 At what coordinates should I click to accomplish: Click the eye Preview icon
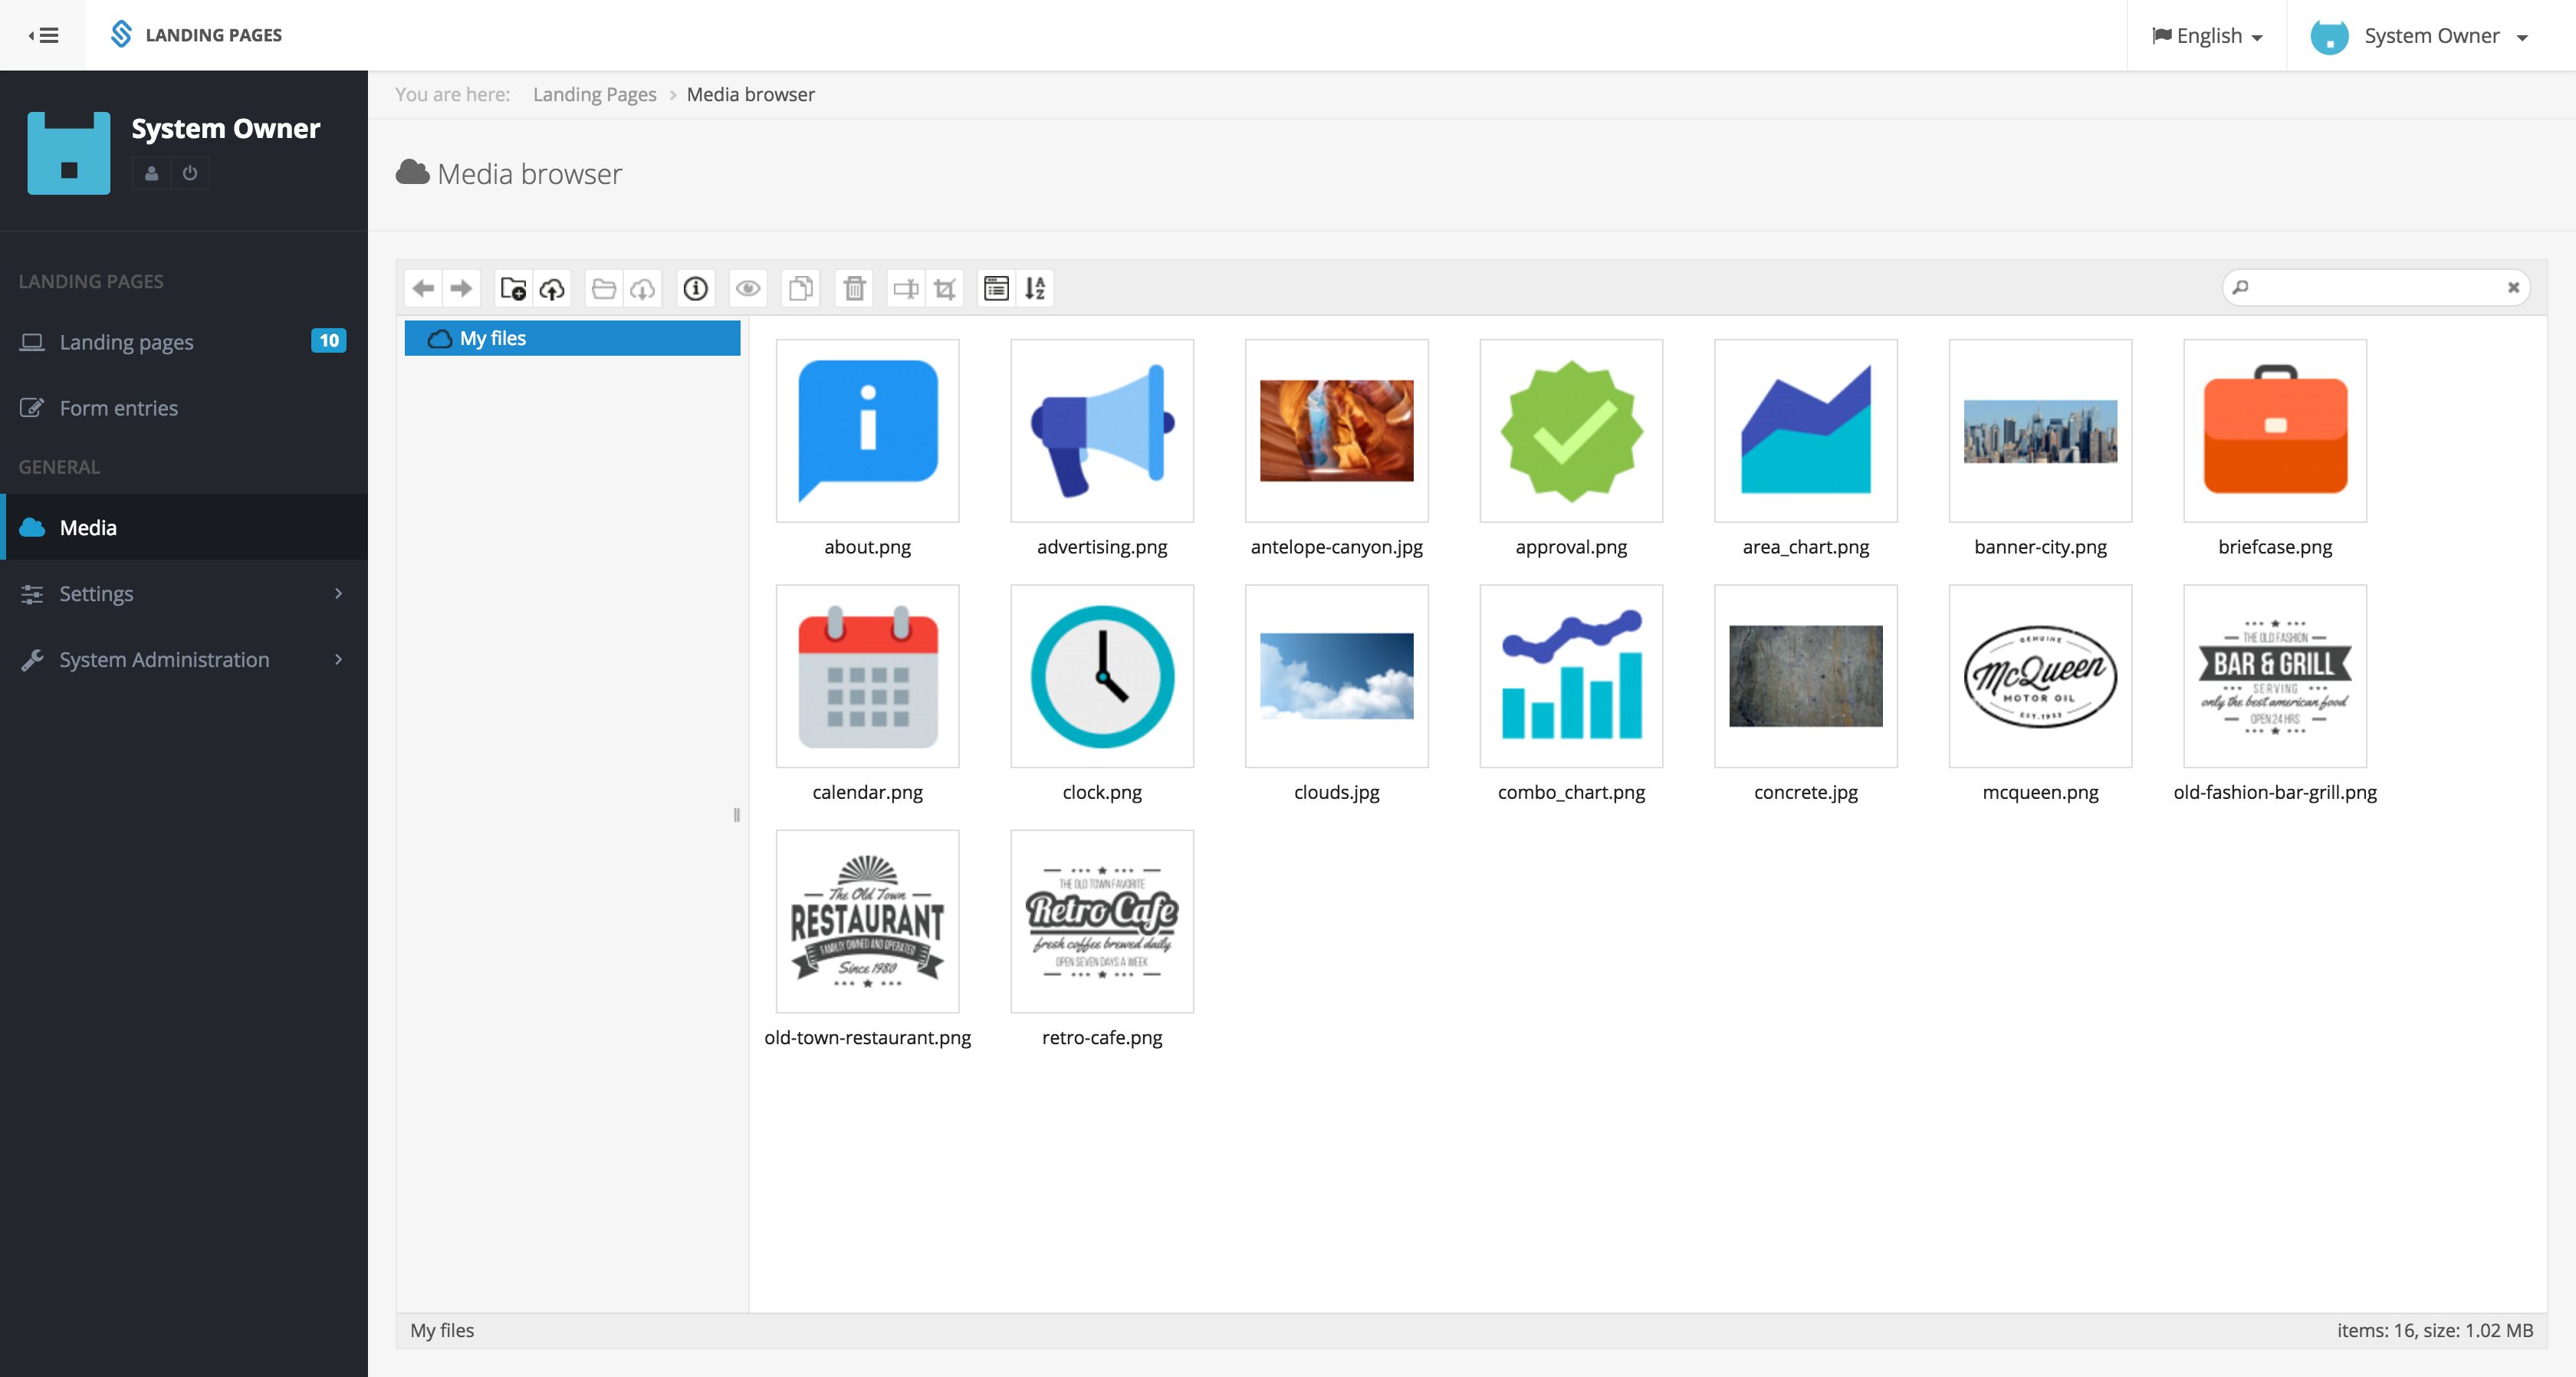coord(748,289)
